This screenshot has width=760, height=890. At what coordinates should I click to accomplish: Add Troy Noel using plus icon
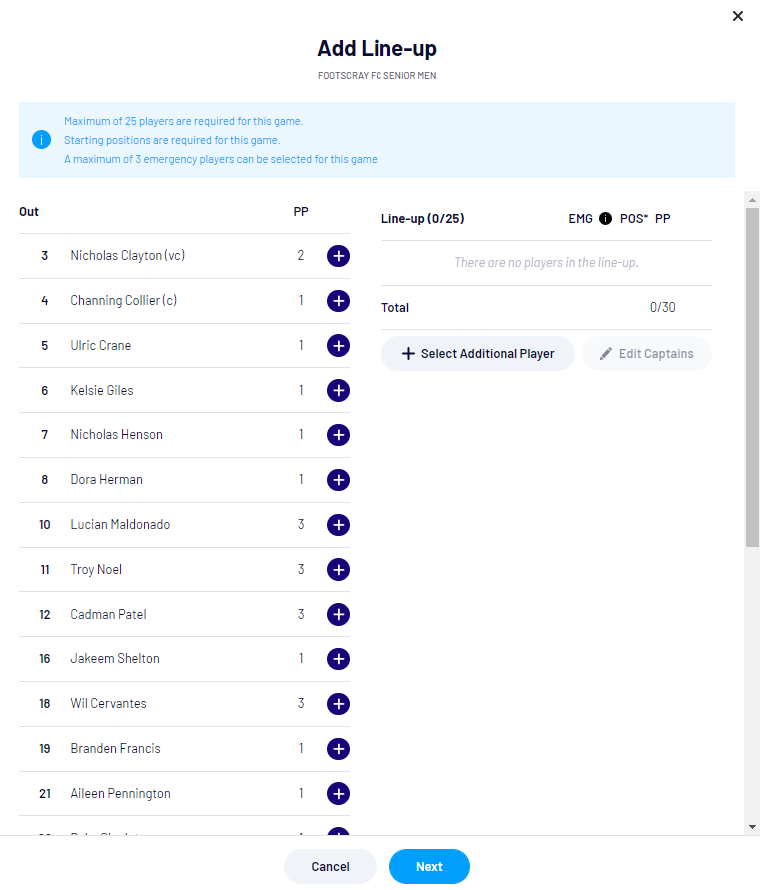pyautogui.click(x=338, y=570)
